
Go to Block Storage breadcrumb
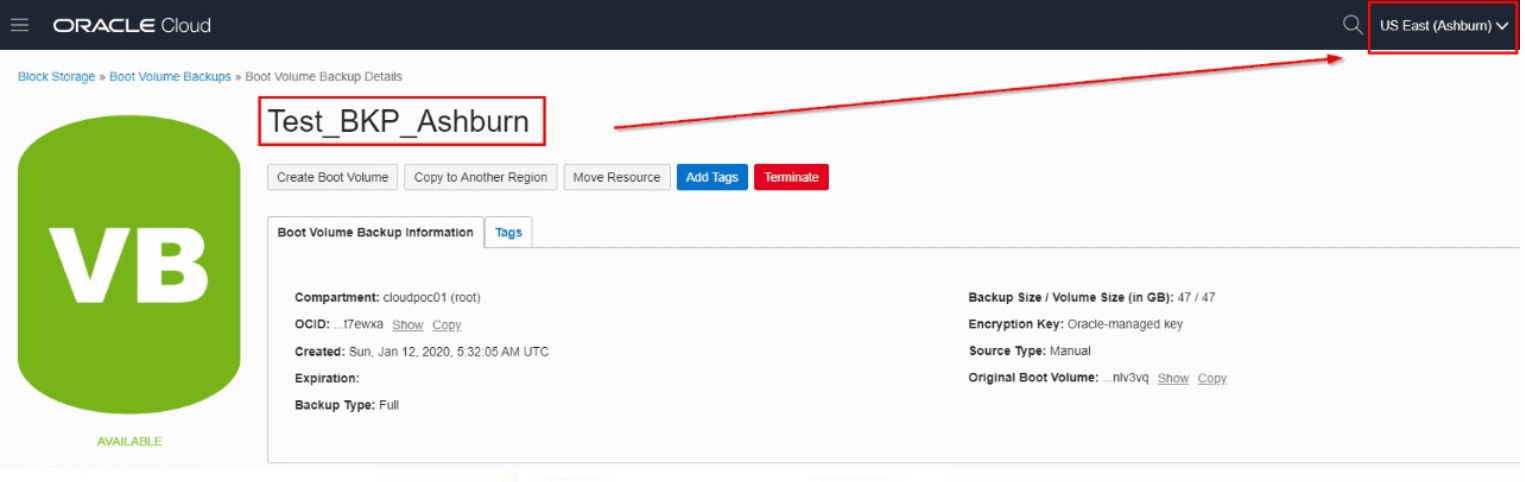click(x=56, y=77)
